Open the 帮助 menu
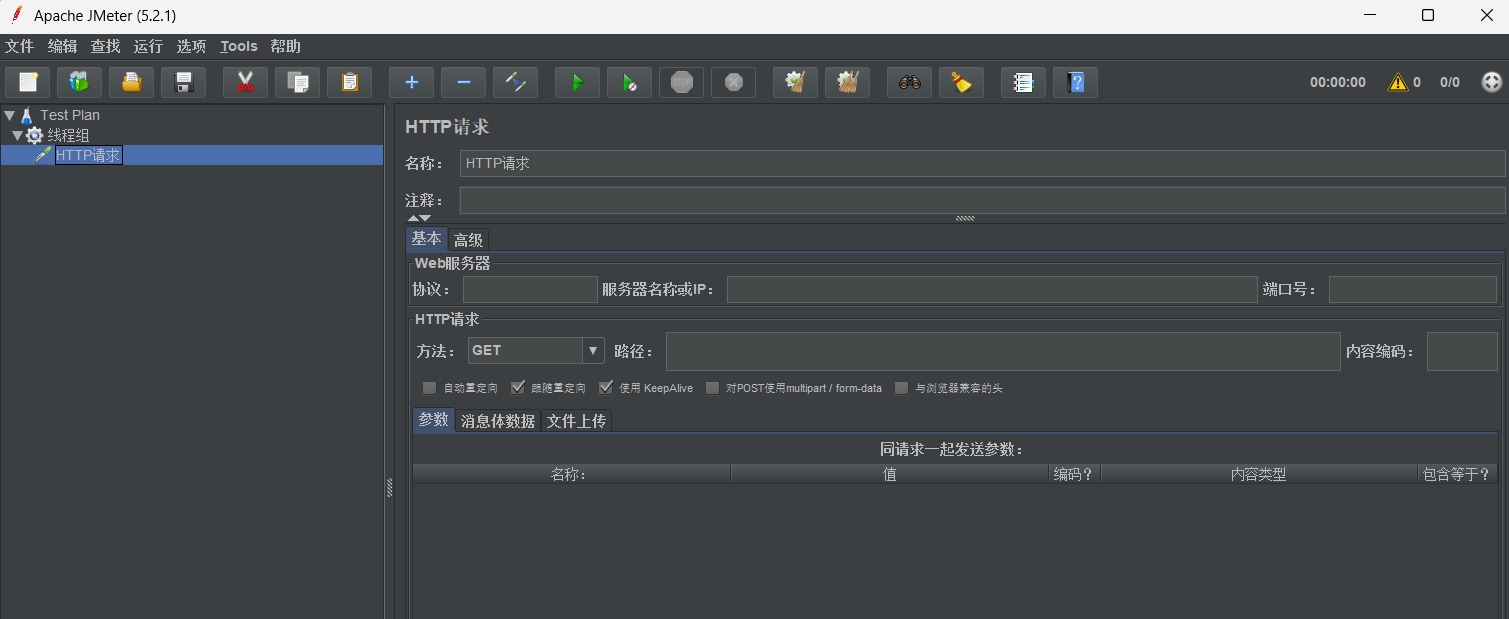 [285, 46]
